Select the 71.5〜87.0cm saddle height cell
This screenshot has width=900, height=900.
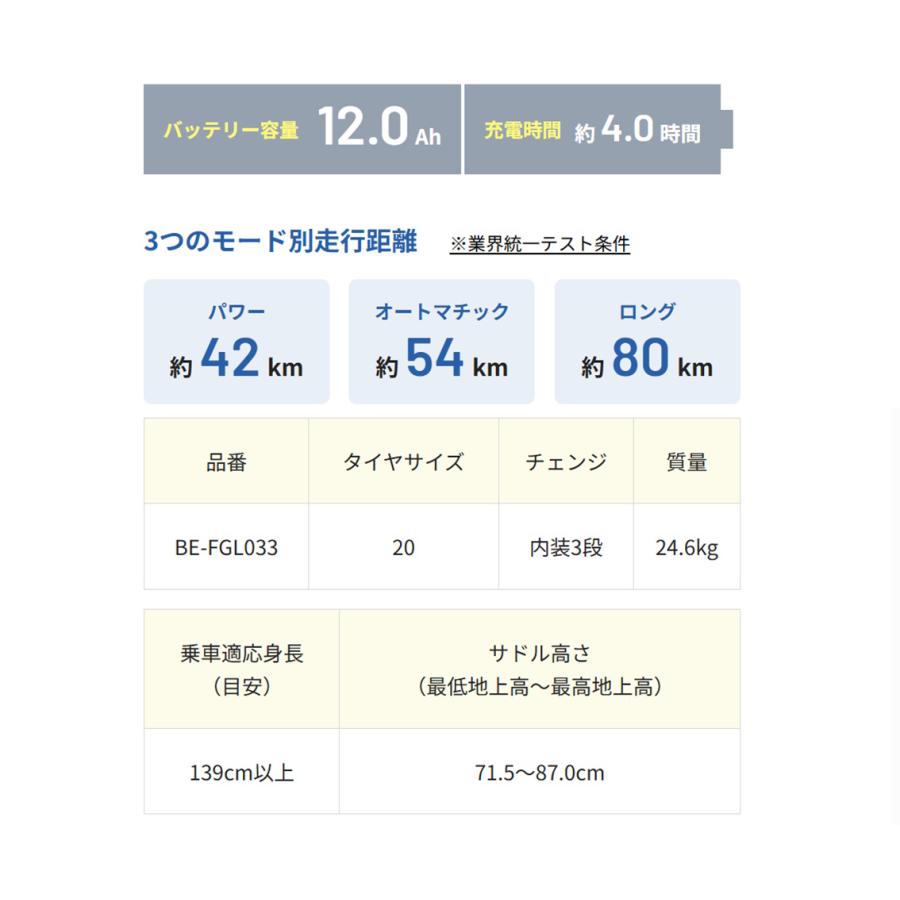tap(540, 773)
